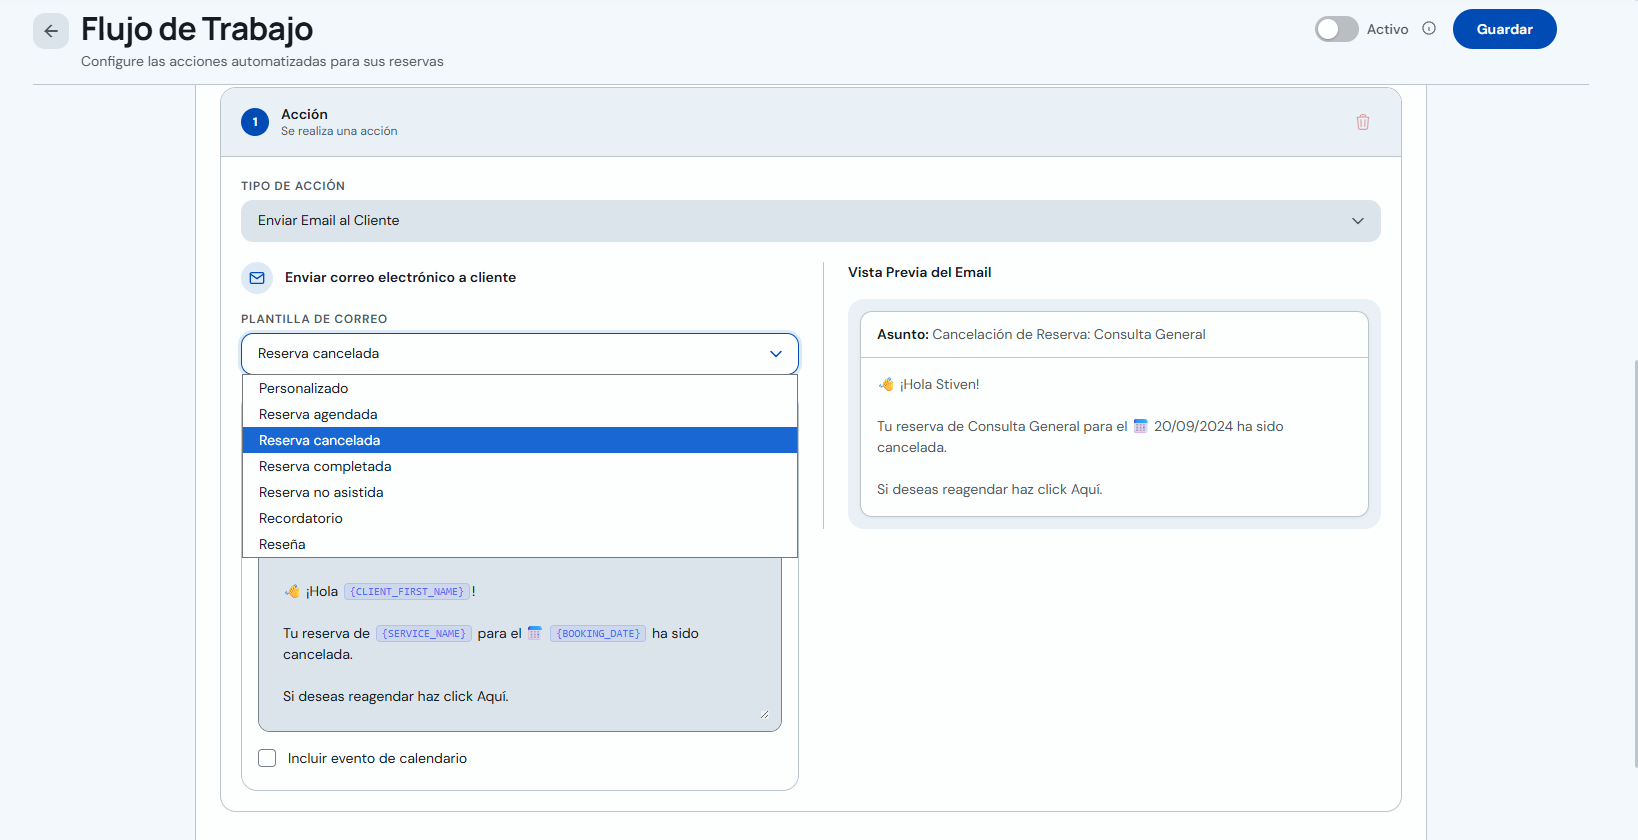Click the Vista Previa del Email heading
The image size is (1638, 840).
tap(920, 272)
